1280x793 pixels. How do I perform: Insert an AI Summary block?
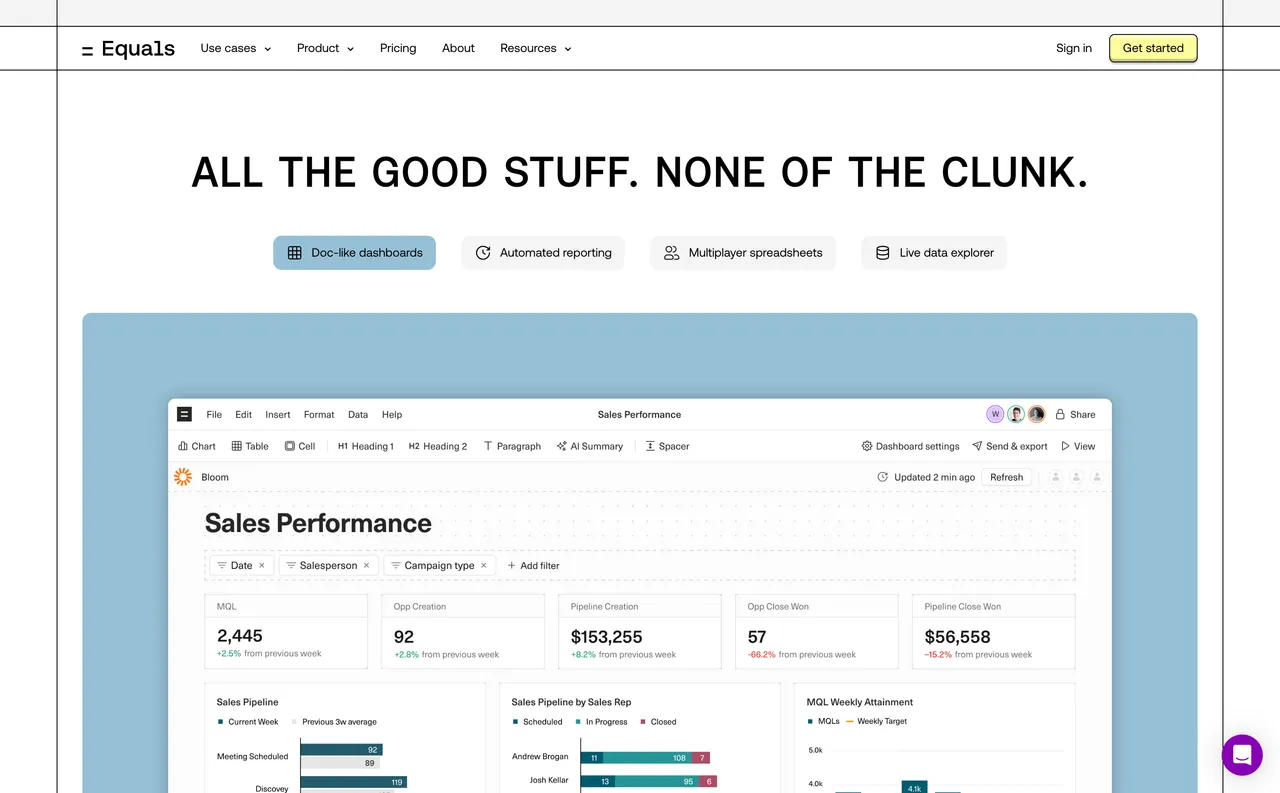[x=590, y=446]
